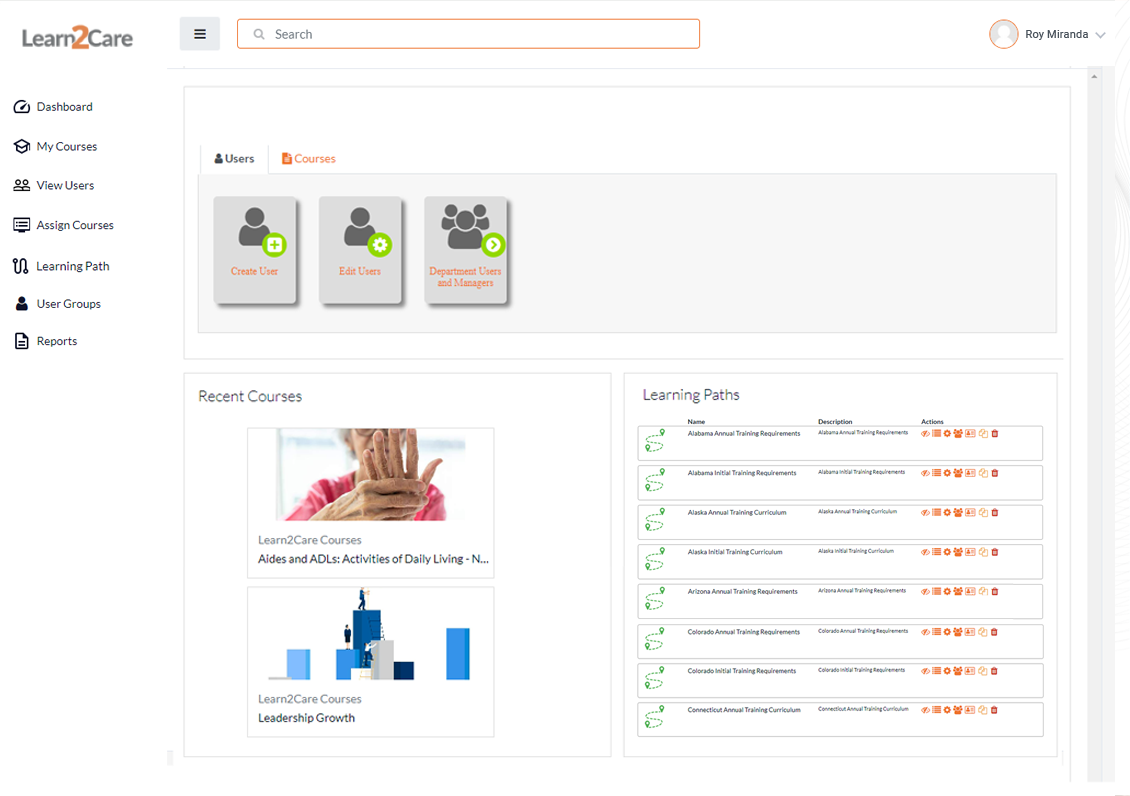This screenshot has width=1130, height=796.
Task: Select the Users tab
Action: point(235,159)
